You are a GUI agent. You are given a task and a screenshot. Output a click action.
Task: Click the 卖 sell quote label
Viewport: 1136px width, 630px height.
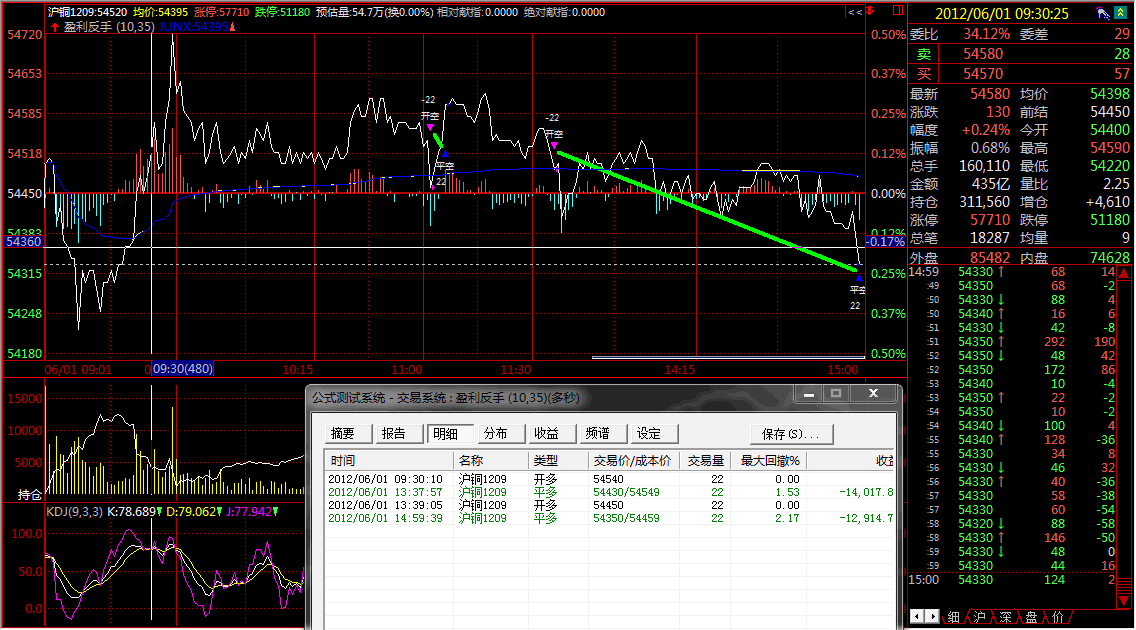point(924,54)
